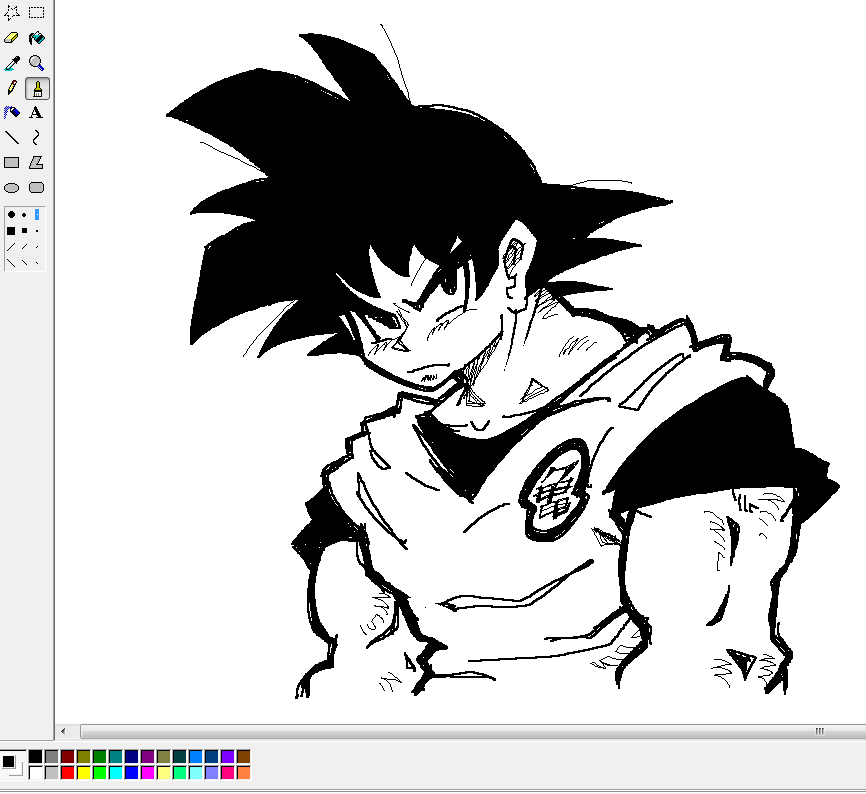This screenshot has height=794, width=866.
Task: Pick the Curve tool
Action: coord(36,137)
